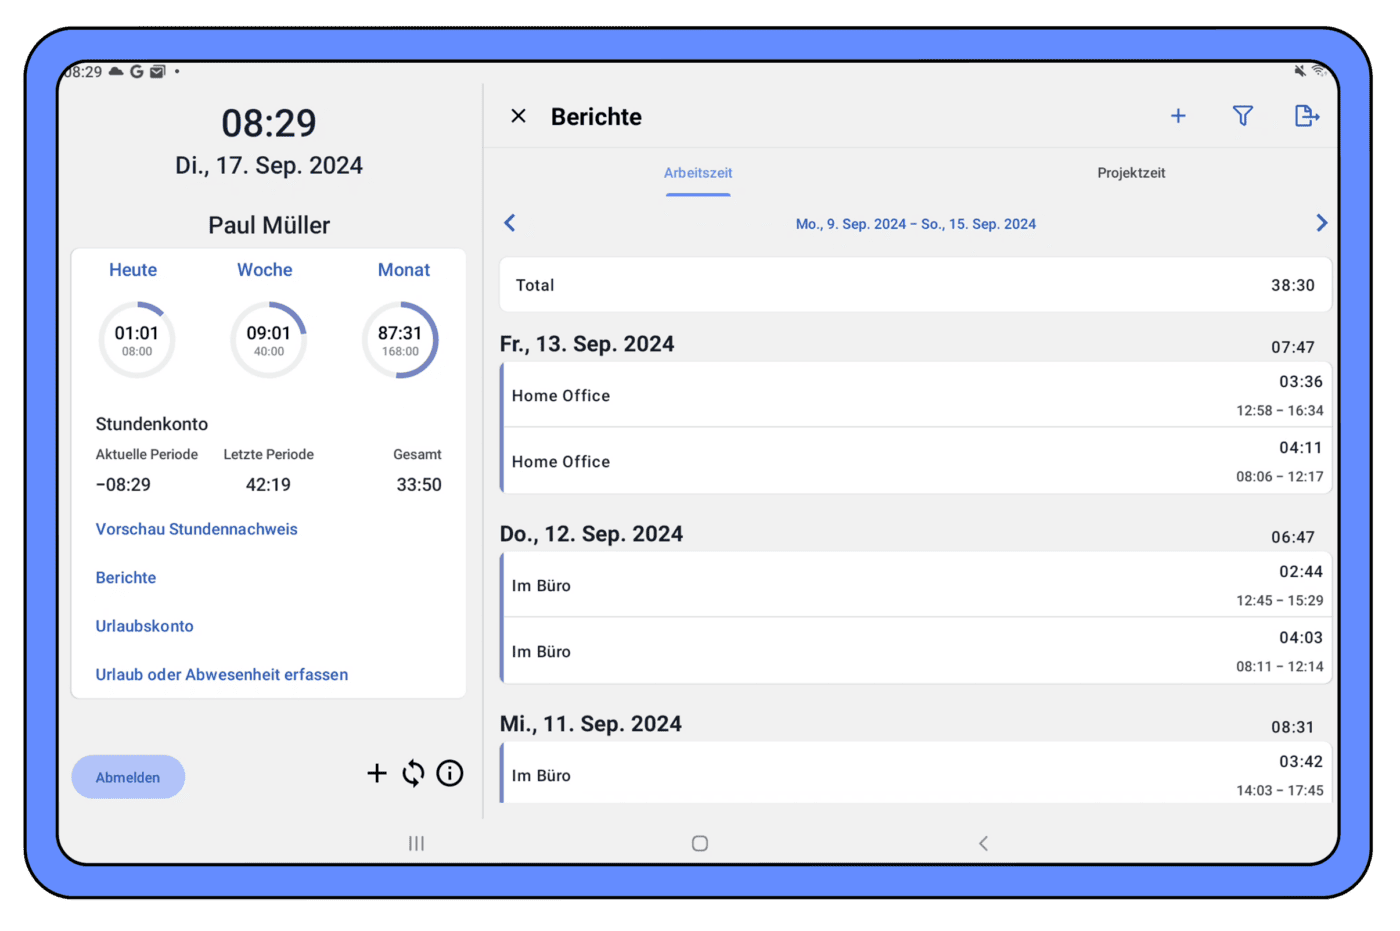The height and width of the screenshot is (931, 1400).
Task: Click the Wednesday day total 08:31
Action: (x=1293, y=727)
